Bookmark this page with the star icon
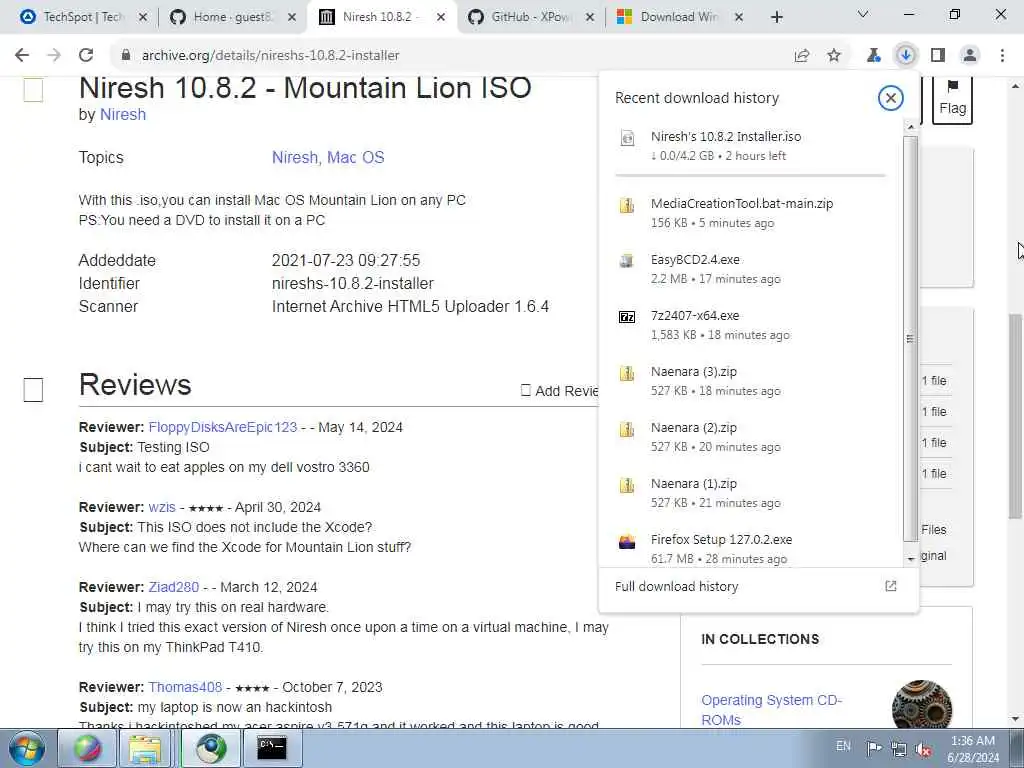Image resolution: width=1024 pixels, height=768 pixels. [834, 56]
